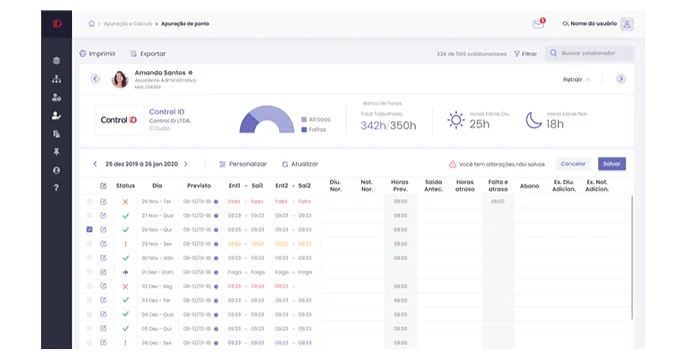The image size is (686, 360).
Task: Click the Cancelar button
Action: pos(573,164)
